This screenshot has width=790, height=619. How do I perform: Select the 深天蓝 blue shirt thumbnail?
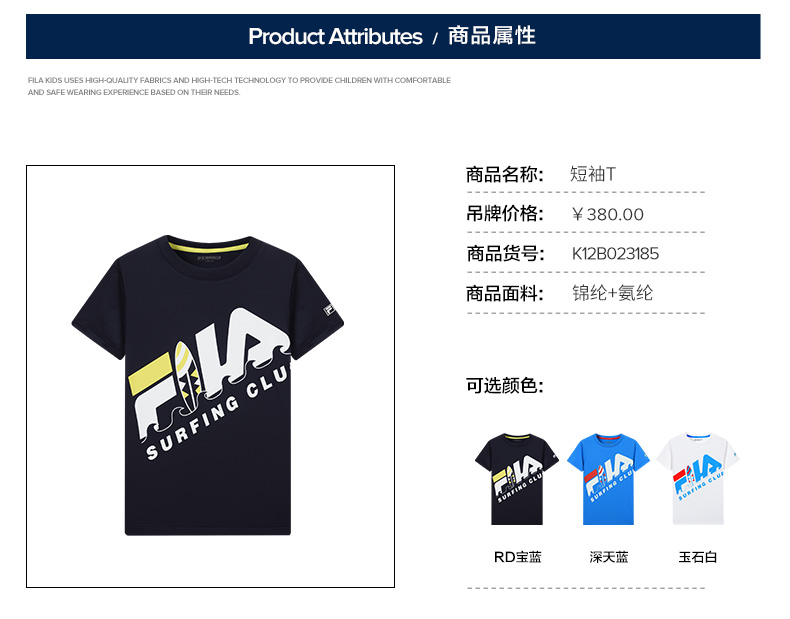pos(608,478)
